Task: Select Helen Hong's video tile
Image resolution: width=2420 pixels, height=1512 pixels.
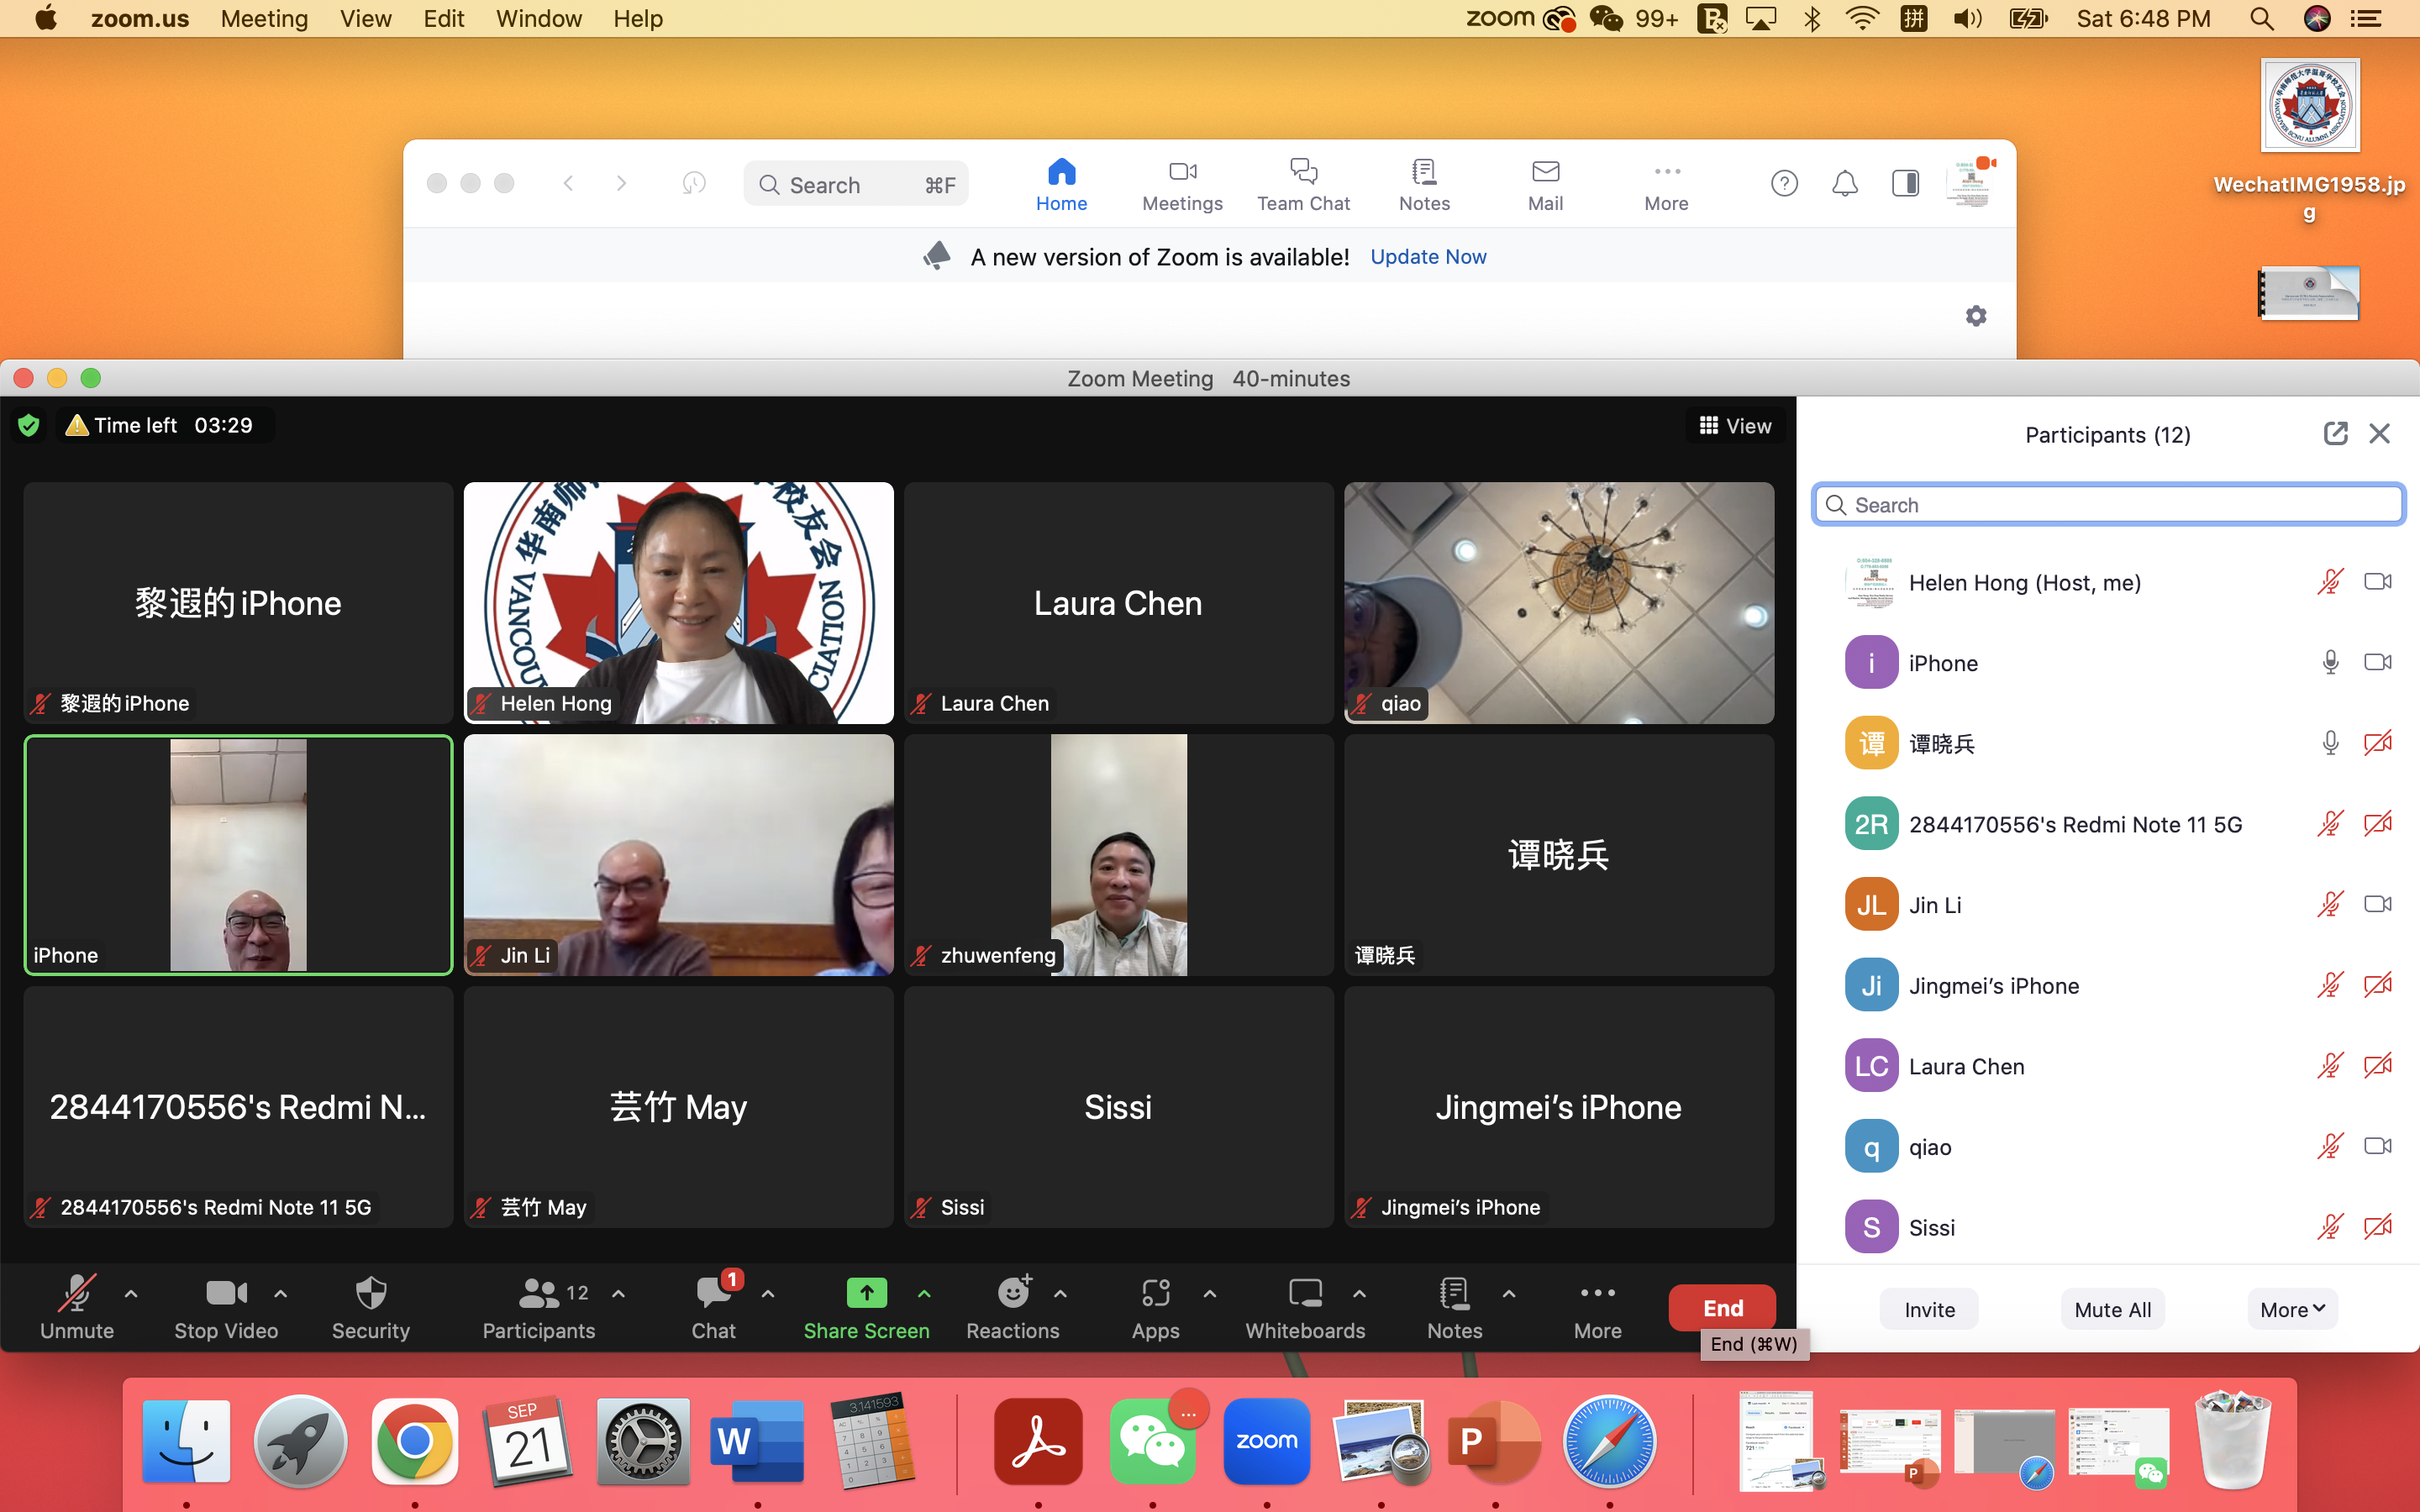Action: (678, 603)
